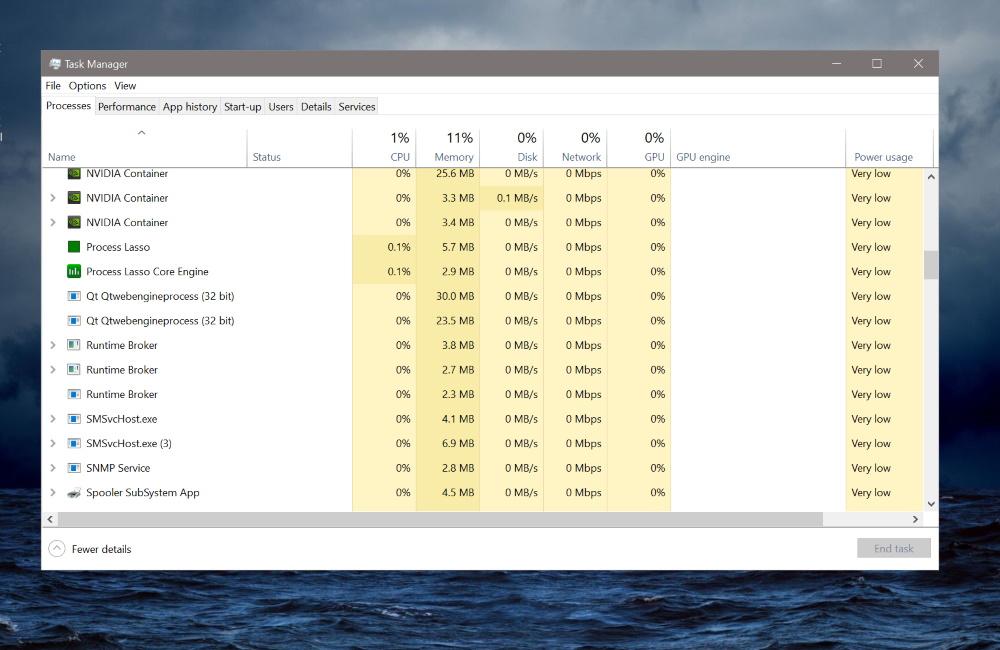Click the 30.0 MB memory value cell

[x=448, y=296]
